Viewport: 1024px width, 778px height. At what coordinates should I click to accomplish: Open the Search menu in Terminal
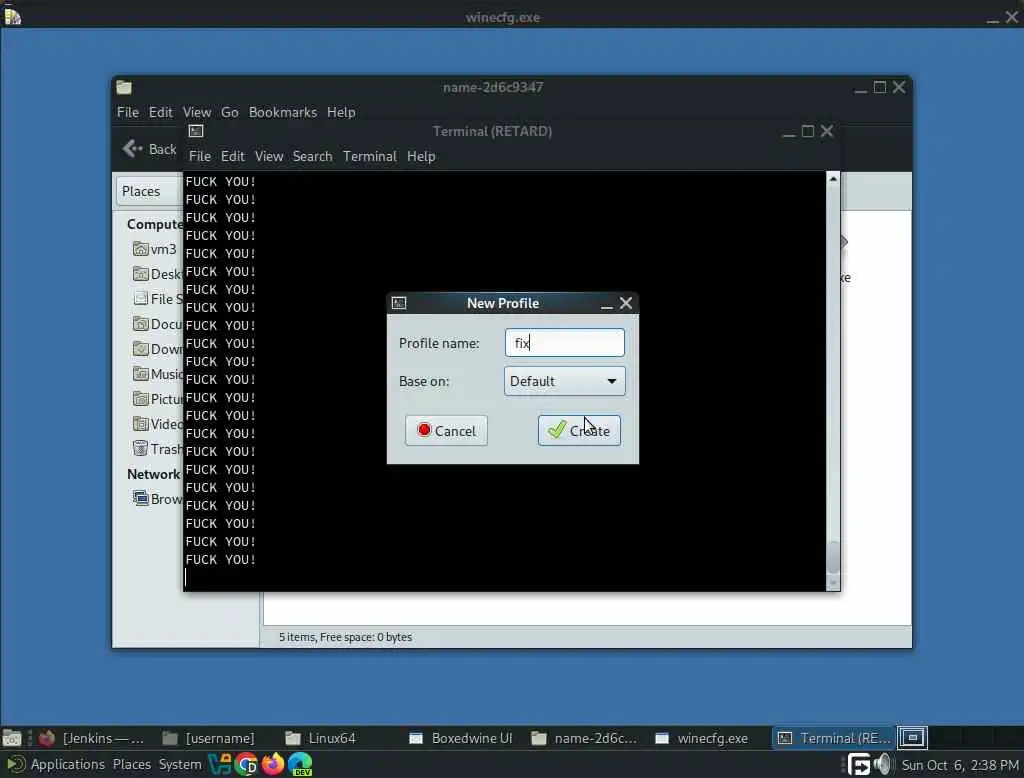[x=312, y=156]
